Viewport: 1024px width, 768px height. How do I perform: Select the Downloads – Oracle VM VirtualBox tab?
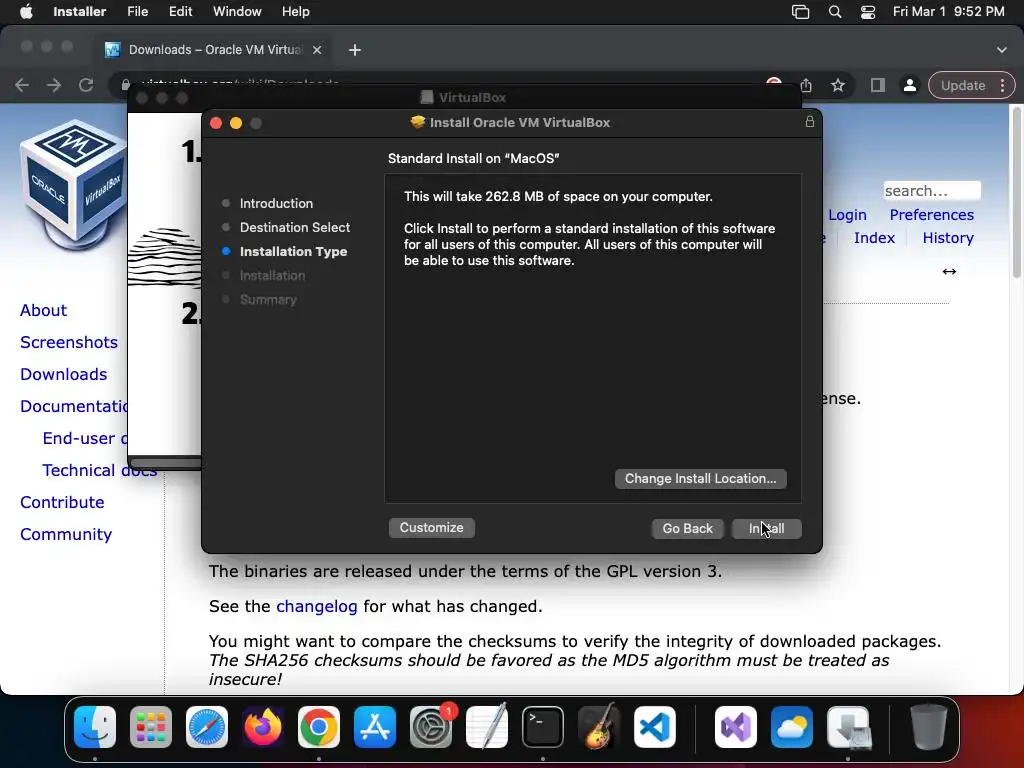coord(214,50)
